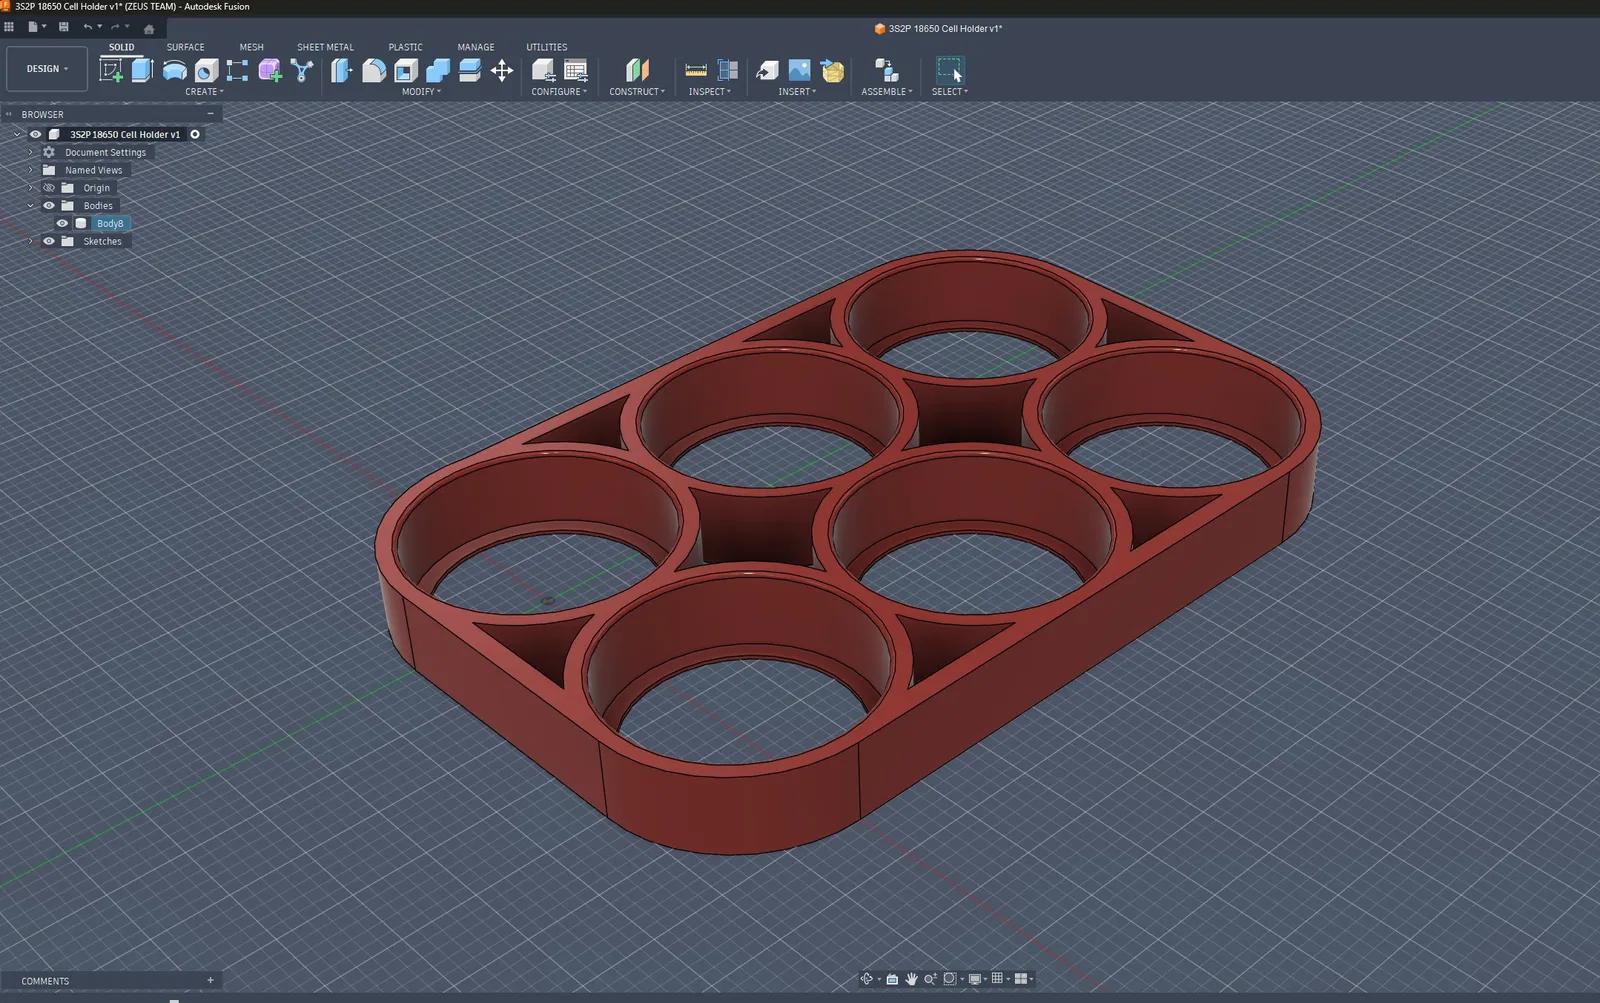Show the hidden Origin folder

pyautogui.click(x=49, y=188)
